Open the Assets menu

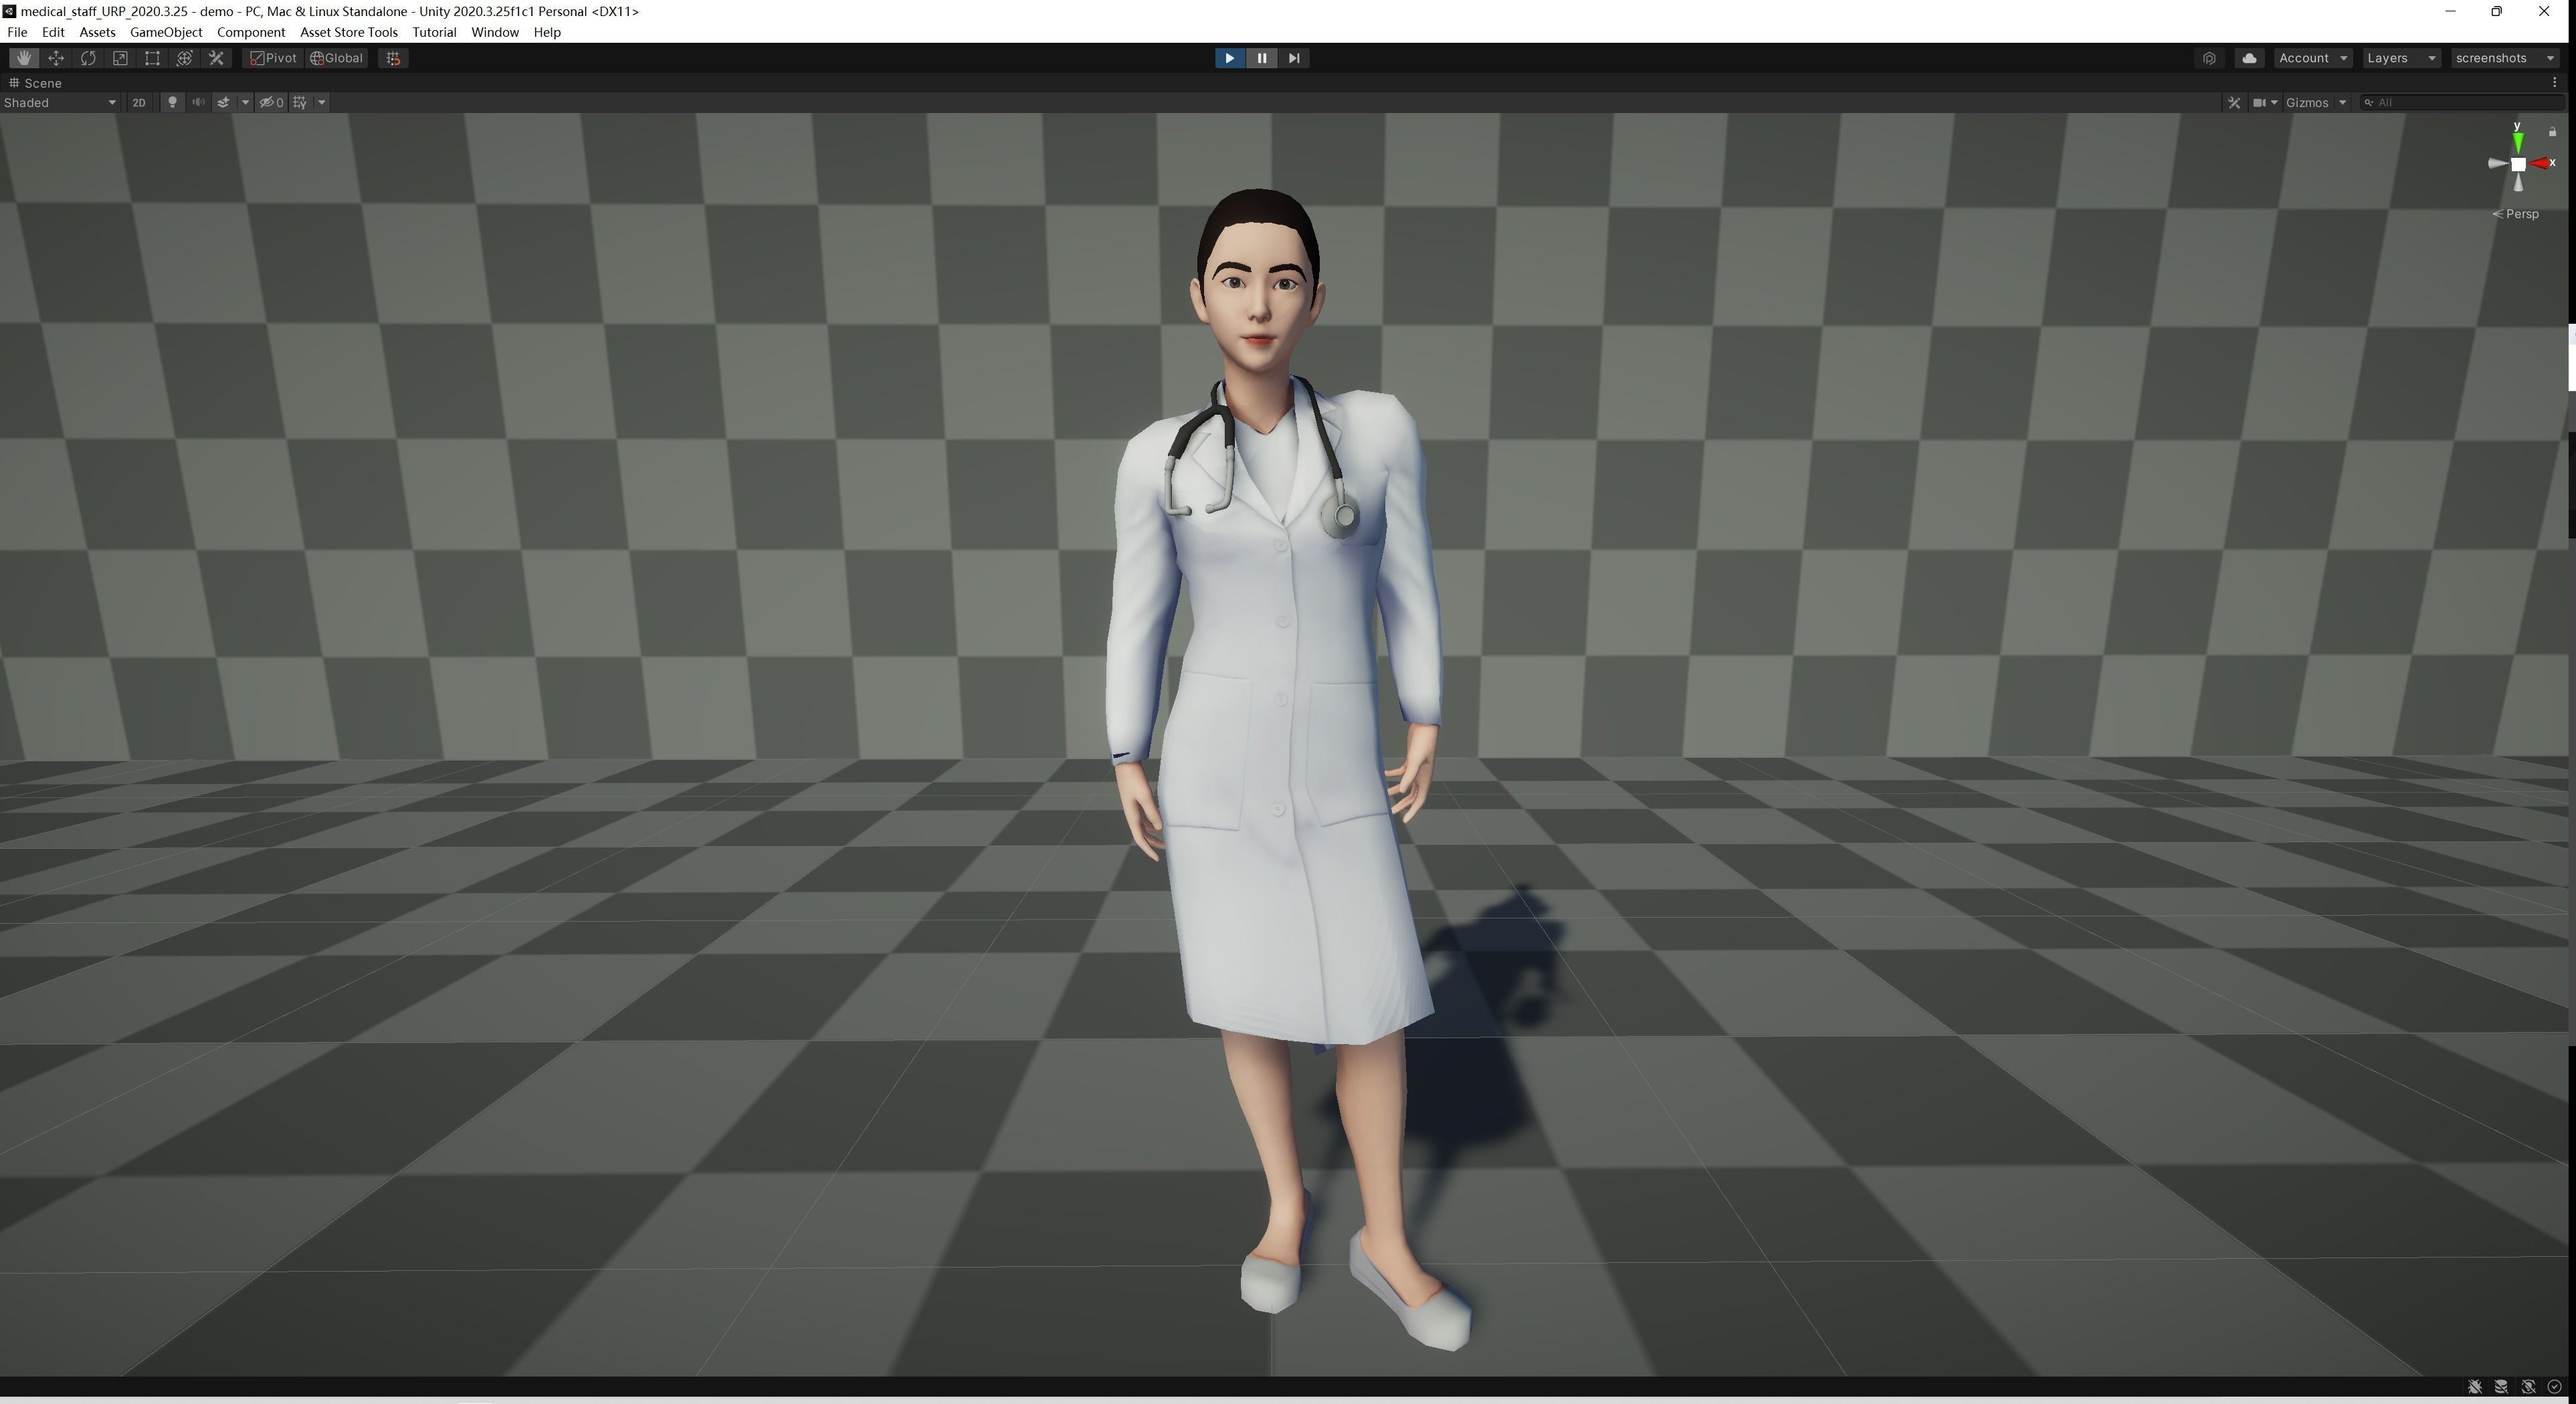point(97,32)
